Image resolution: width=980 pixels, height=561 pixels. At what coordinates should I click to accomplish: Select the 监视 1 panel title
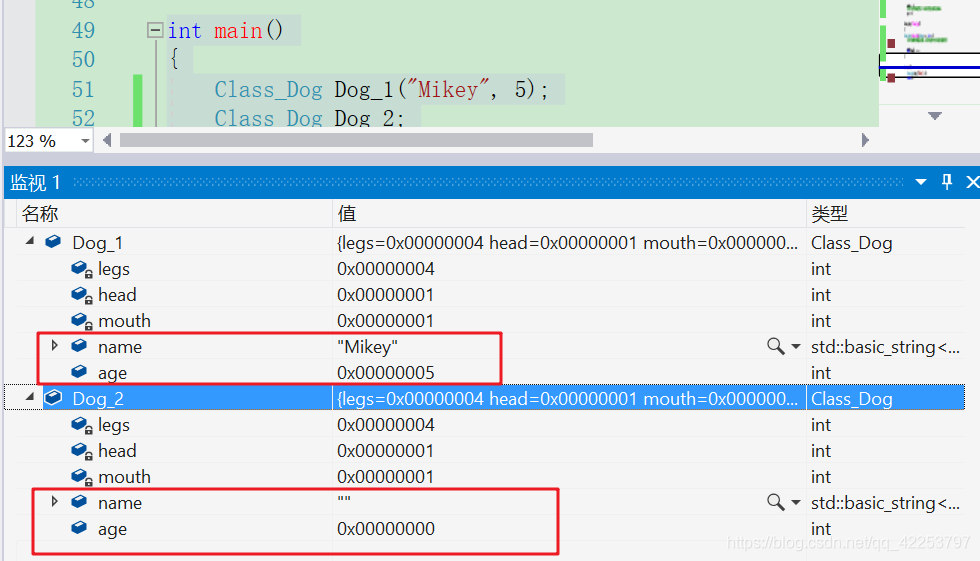click(x=35, y=182)
